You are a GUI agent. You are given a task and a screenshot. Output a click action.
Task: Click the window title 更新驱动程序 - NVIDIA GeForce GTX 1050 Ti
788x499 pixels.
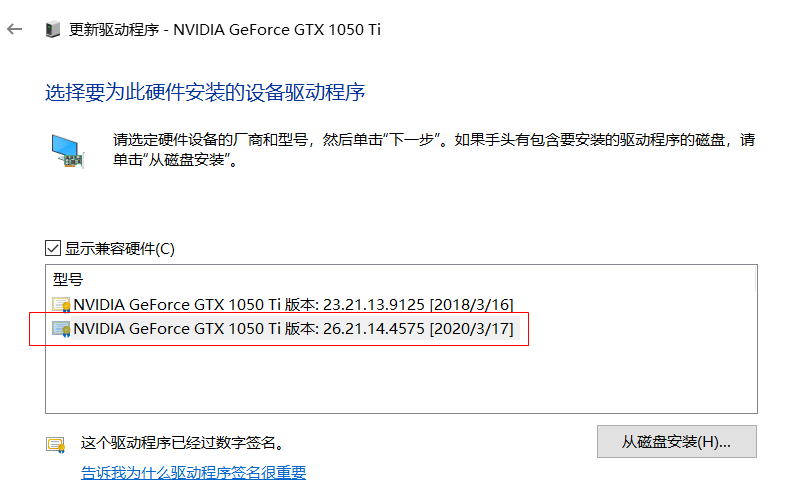(225, 30)
